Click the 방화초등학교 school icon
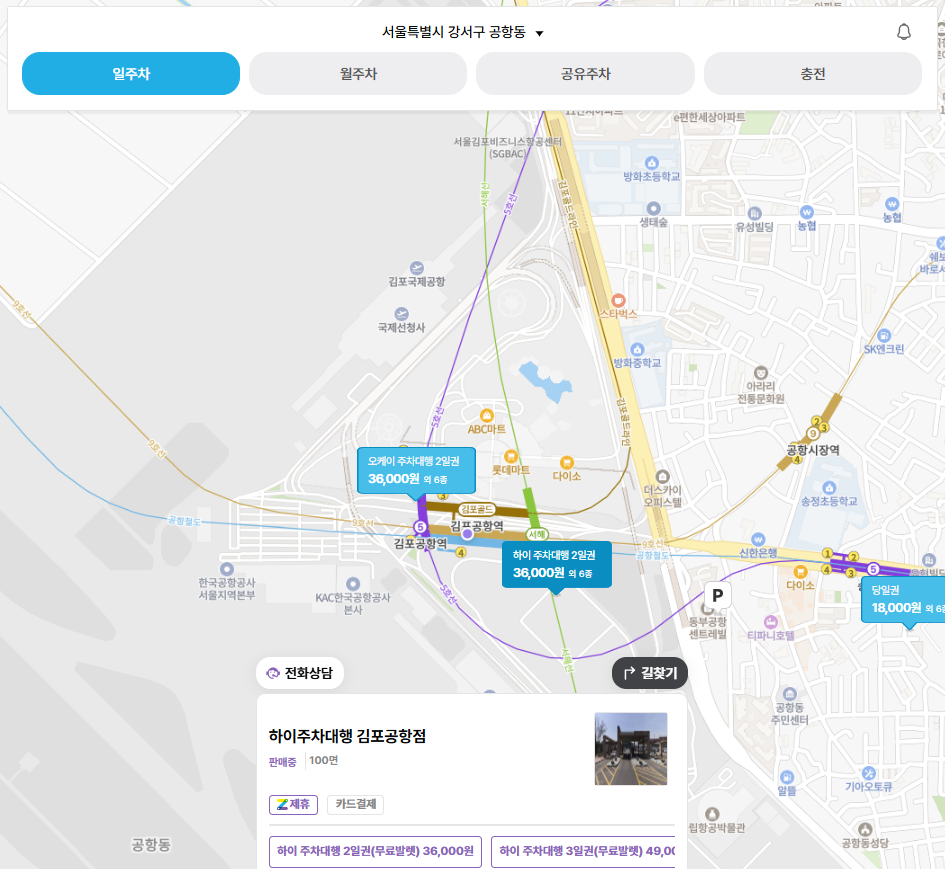Screen dimensions: 945x869 [x=651, y=163]
